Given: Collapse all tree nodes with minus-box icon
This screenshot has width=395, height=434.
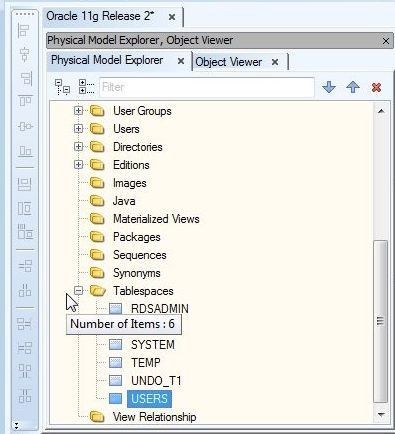Looking at the screenshot, I should tap(62, 87).
